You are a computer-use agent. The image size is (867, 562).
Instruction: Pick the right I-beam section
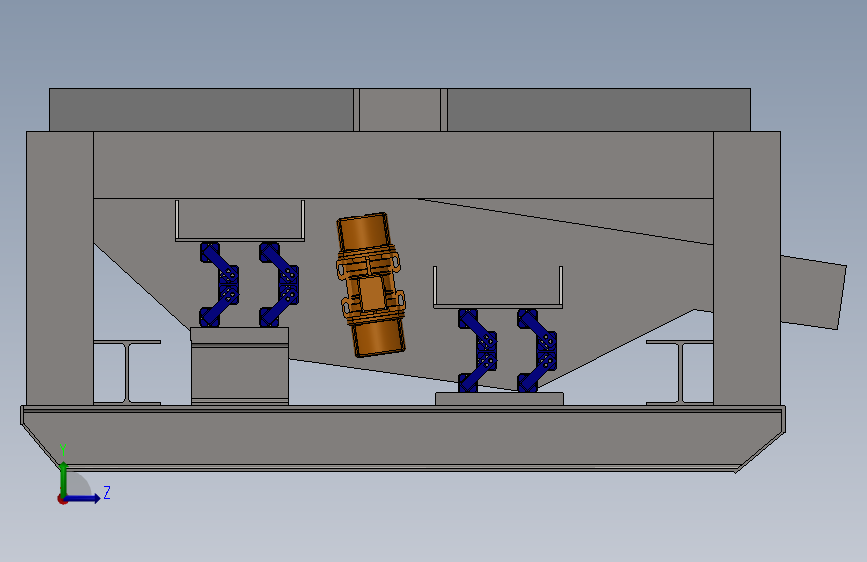[680, 372]
